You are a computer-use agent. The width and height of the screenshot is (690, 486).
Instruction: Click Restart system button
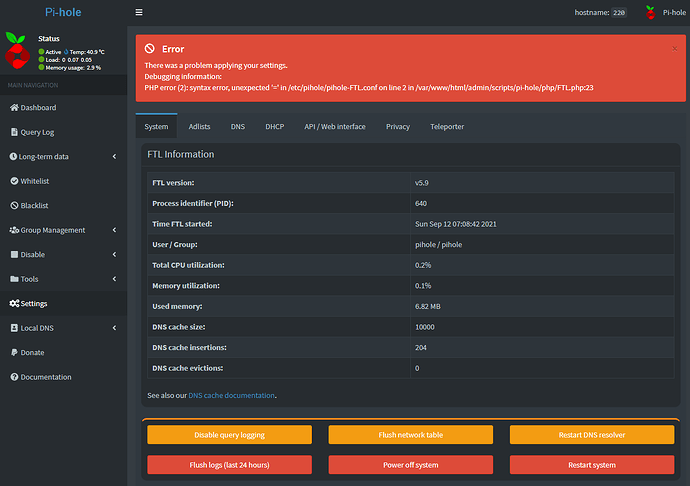592,465
